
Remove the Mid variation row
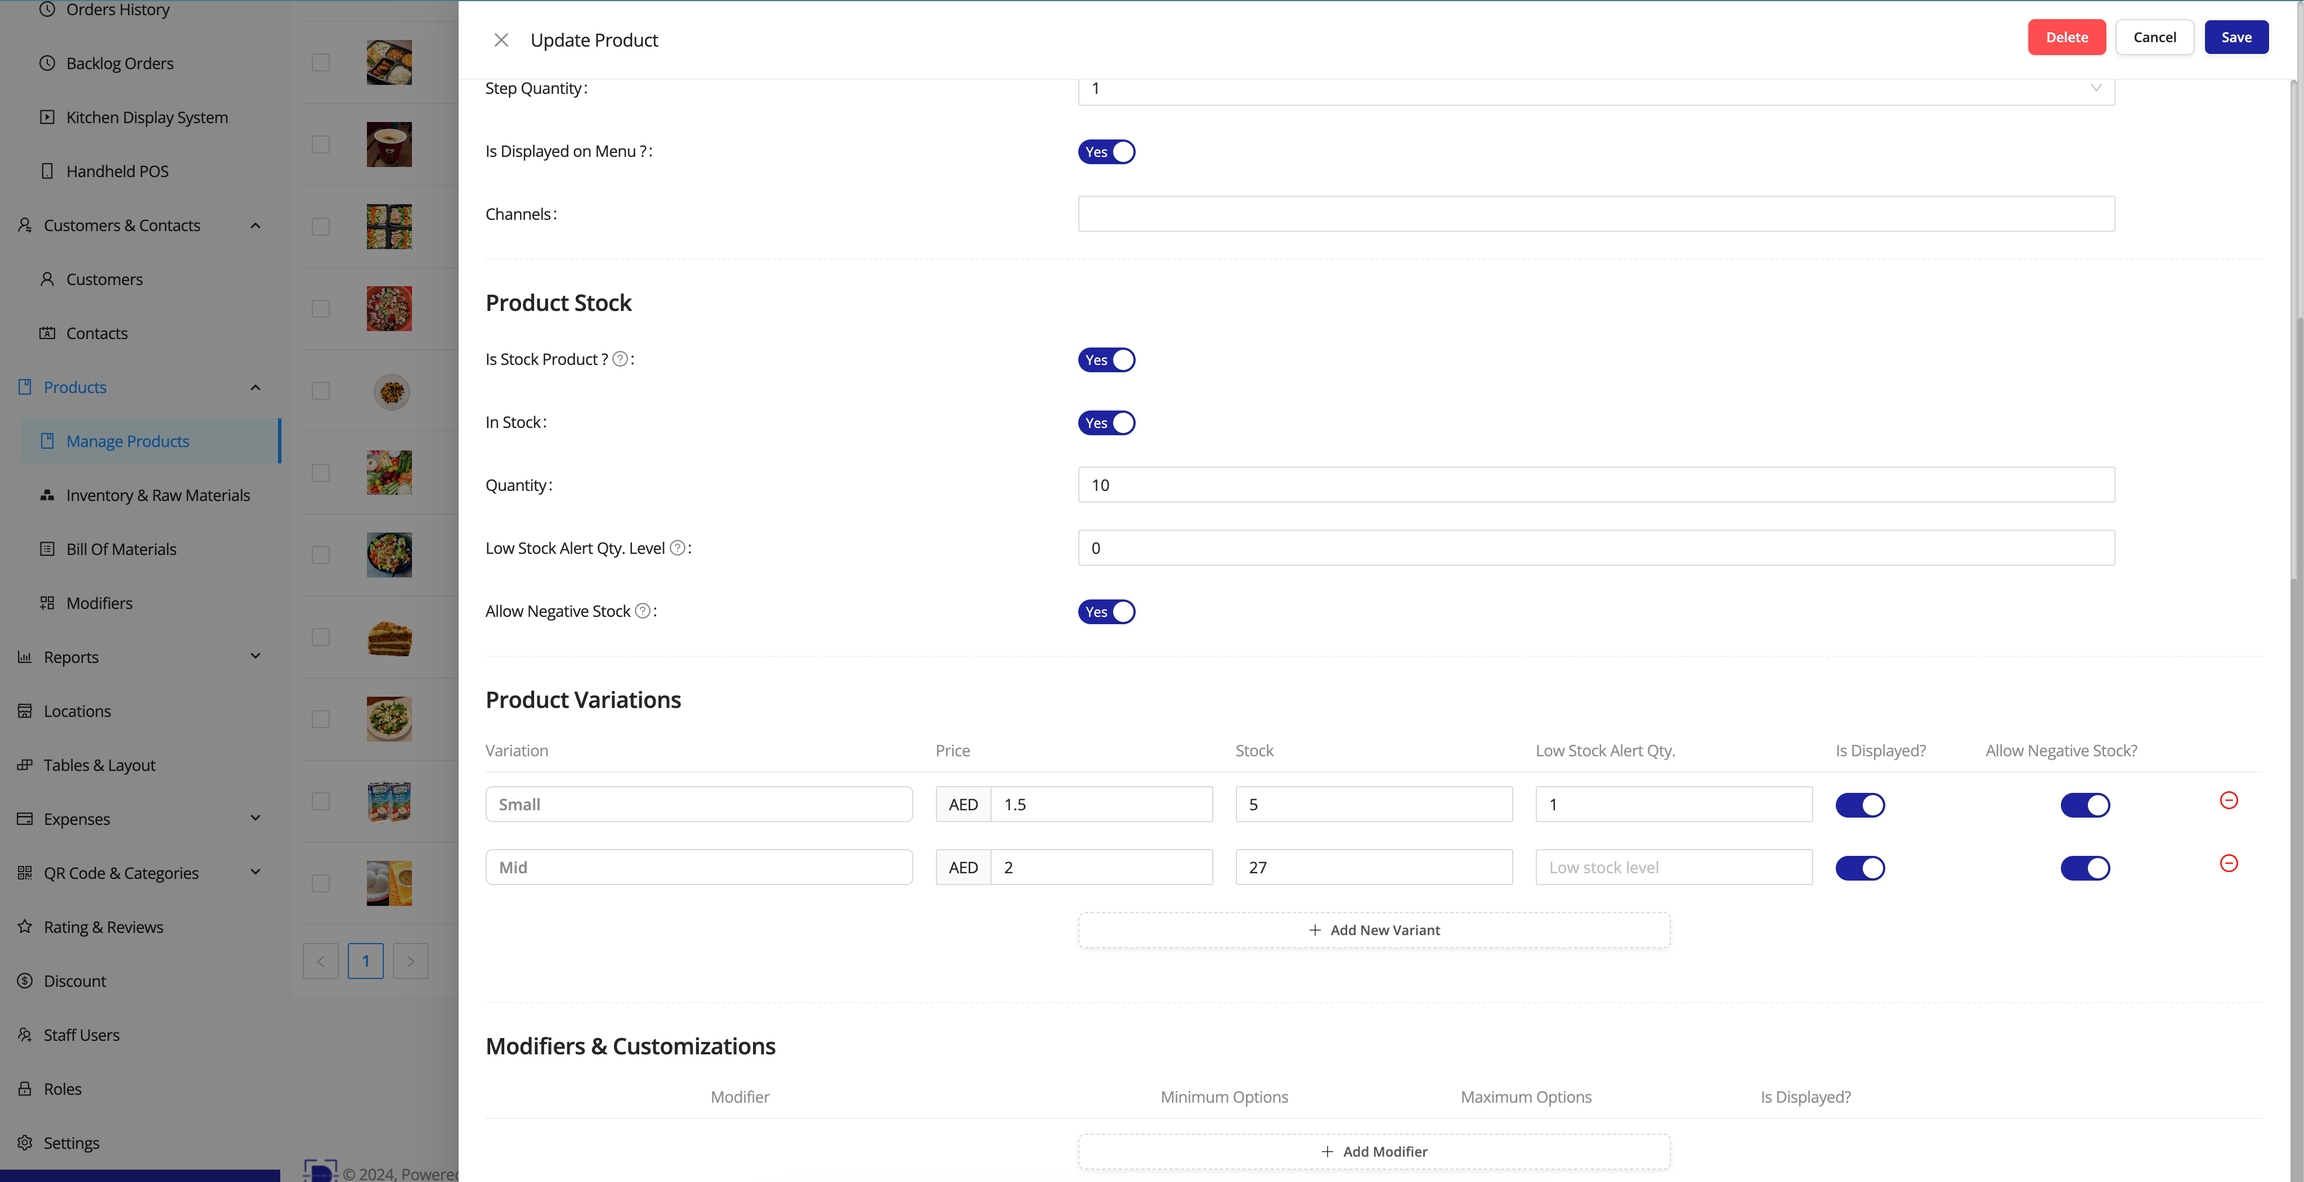click(2228, 863)
